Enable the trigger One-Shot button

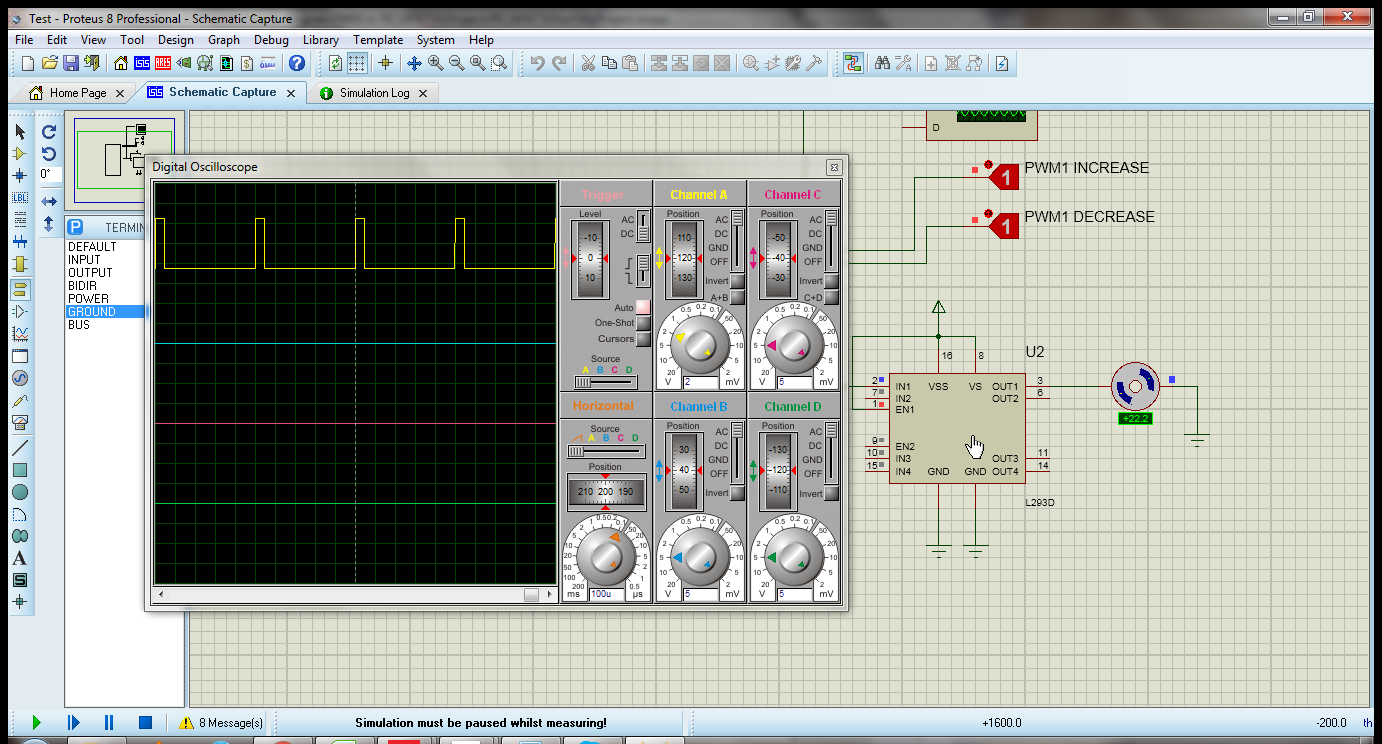point(643,323)
